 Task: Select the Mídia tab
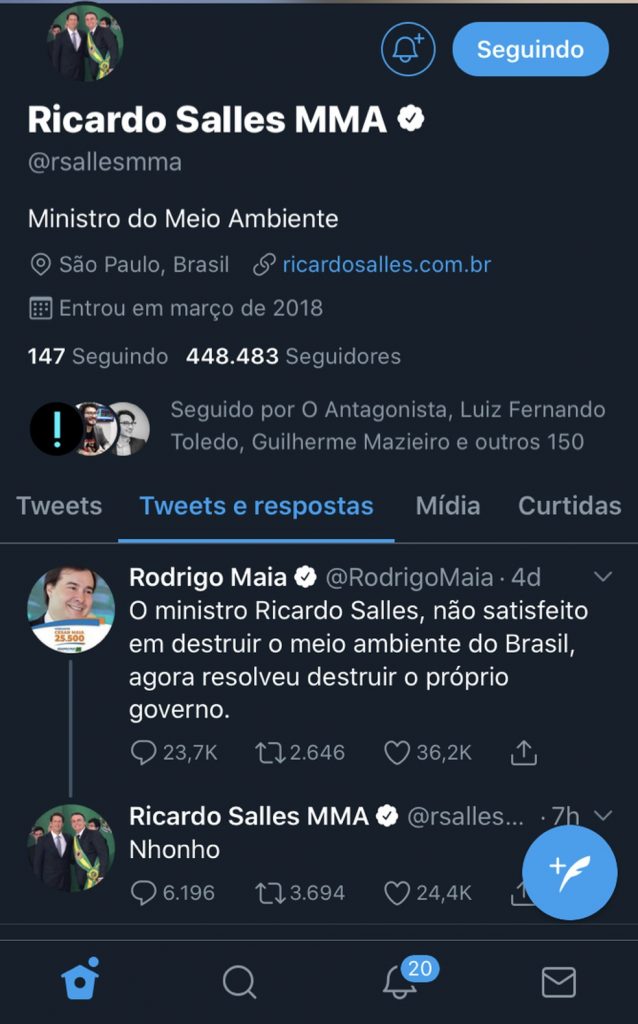point(447,506)
